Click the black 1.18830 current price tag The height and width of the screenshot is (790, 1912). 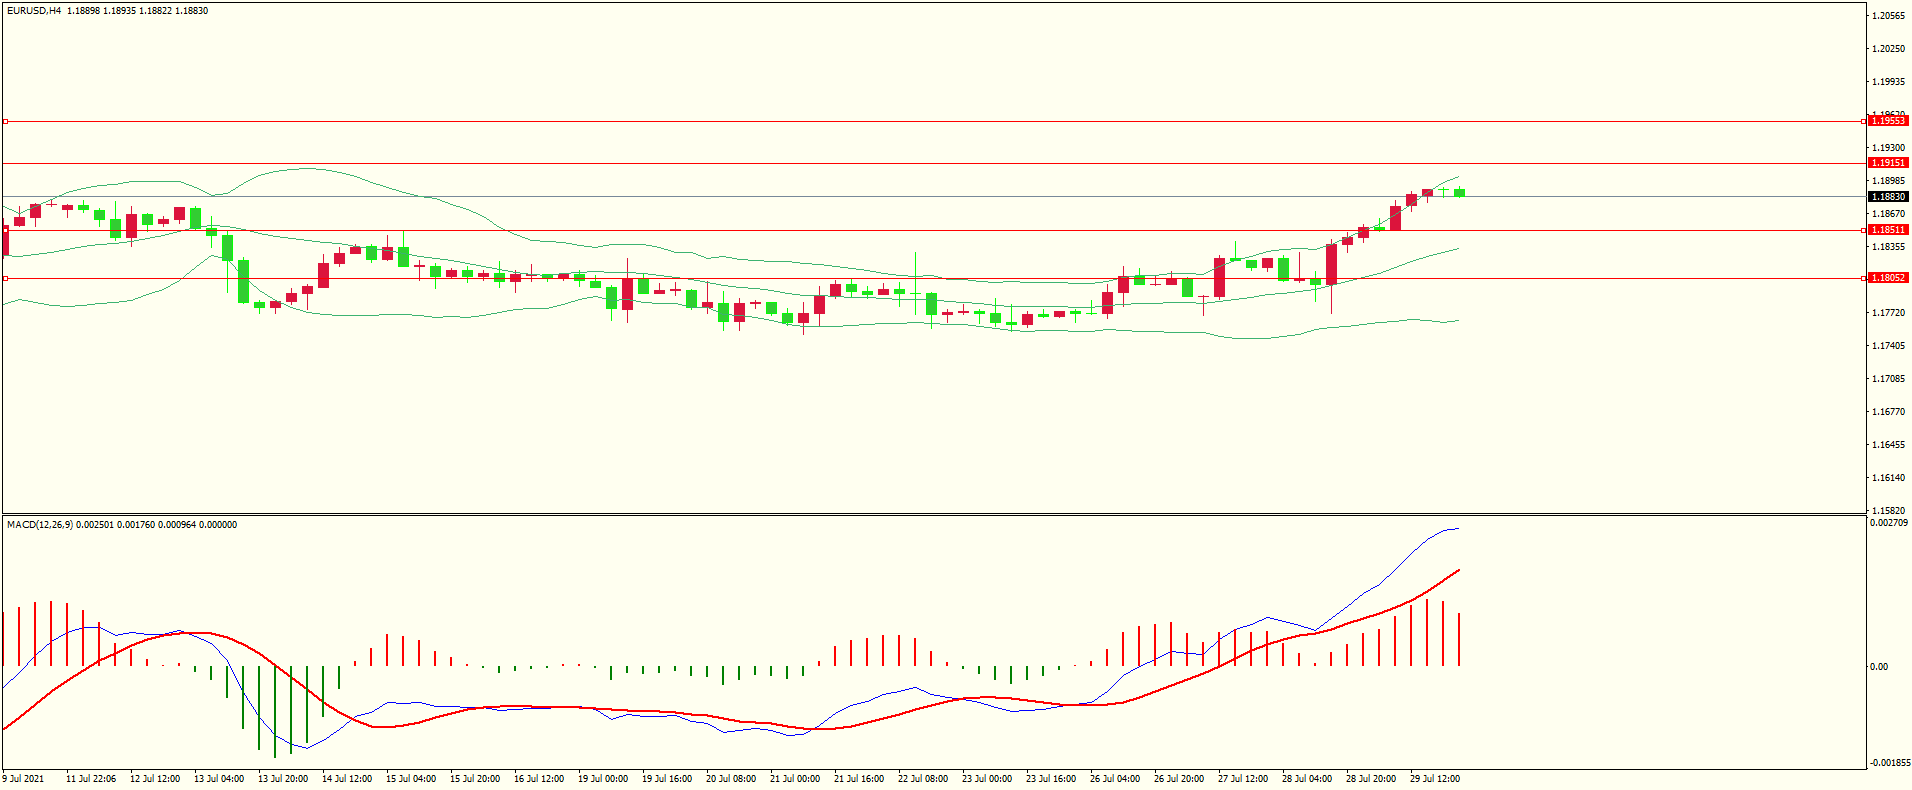[1888, 197]
